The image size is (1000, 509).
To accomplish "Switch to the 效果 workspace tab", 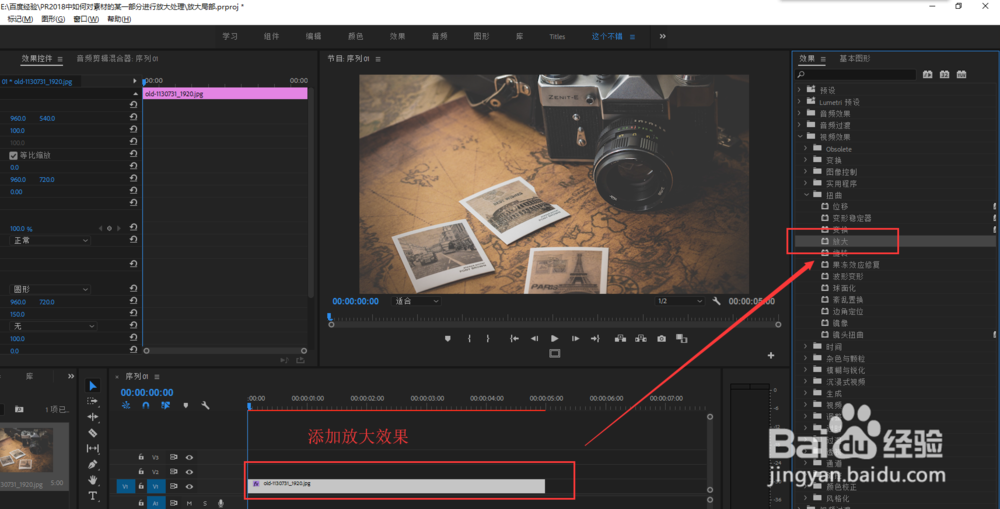I will (397, 36).
